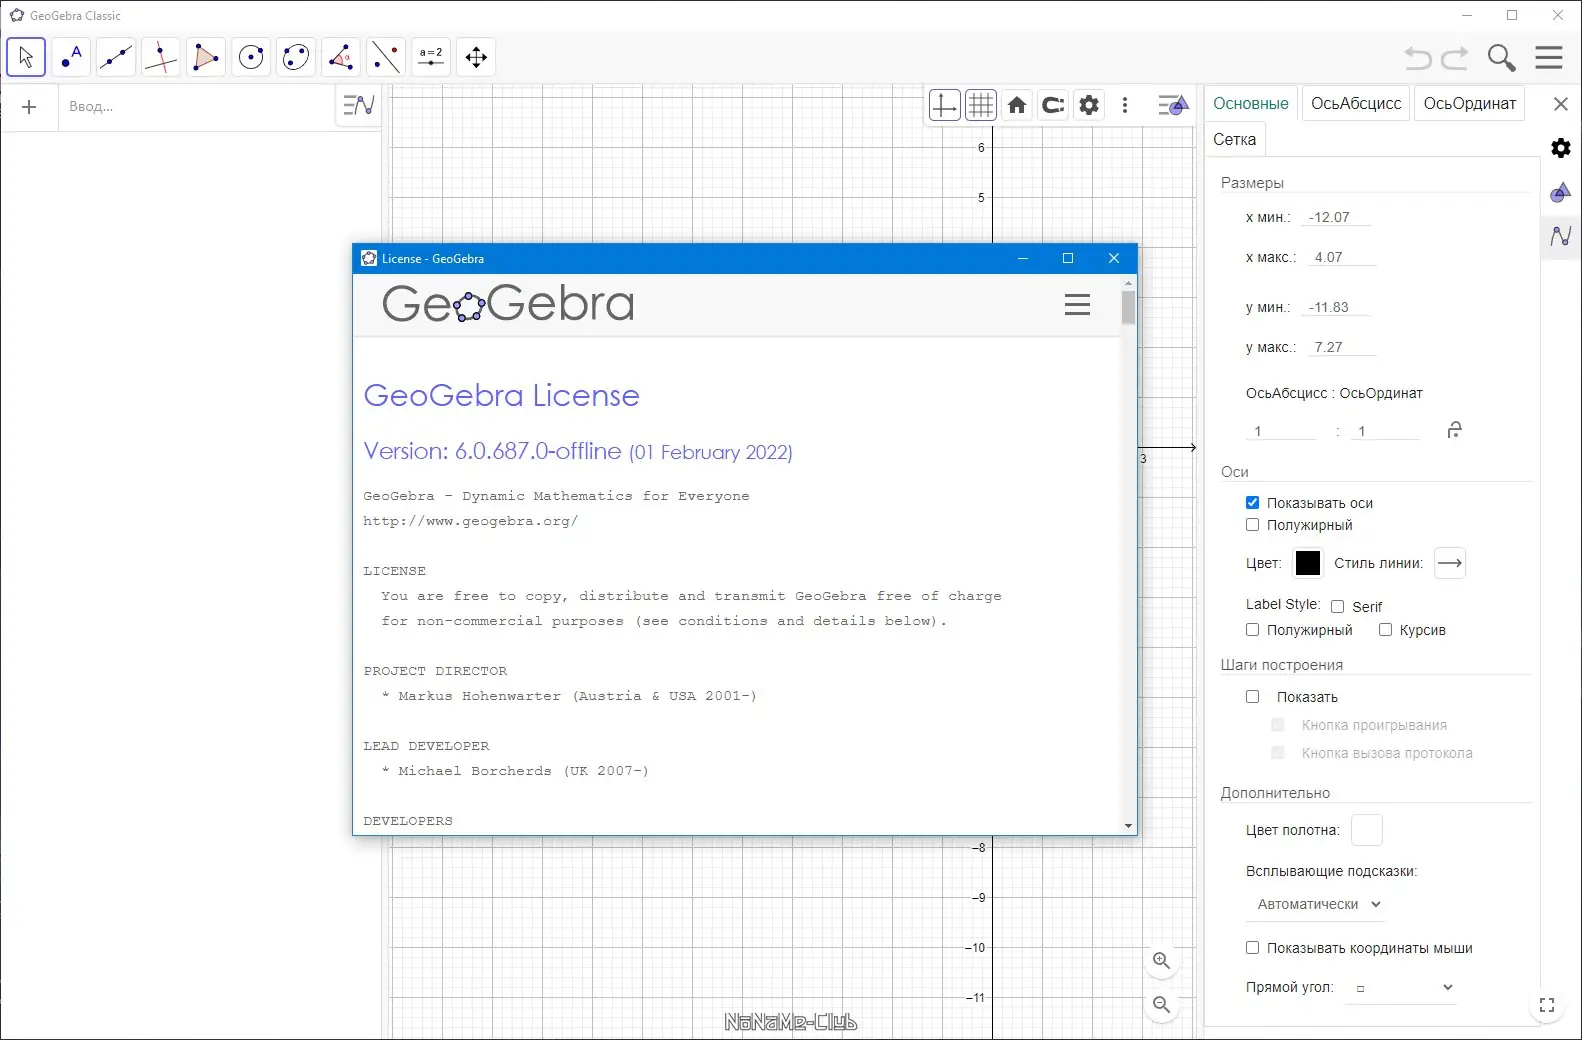Click the x мин value field
The image size is (1582, 1040).
tap(1335, 217)
